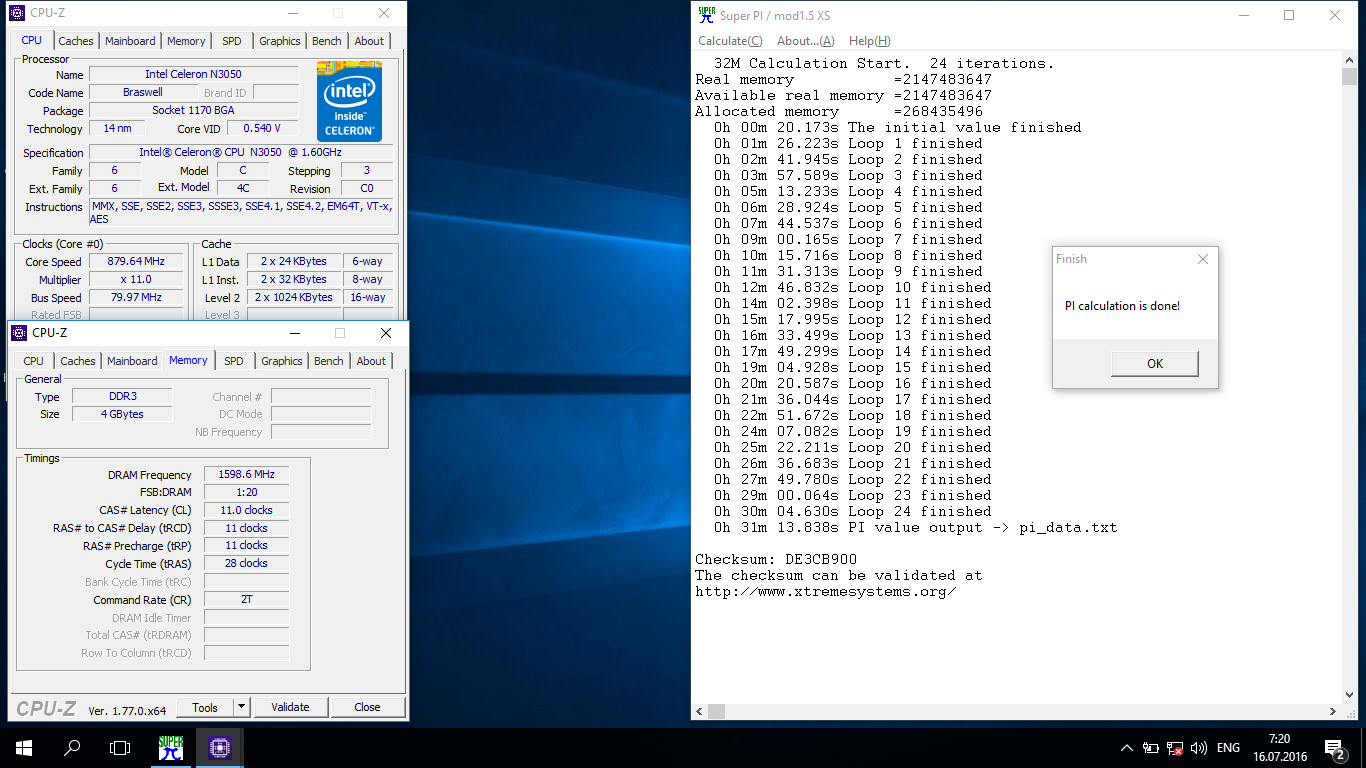Open the About menu in Super PI

[805, 41]
